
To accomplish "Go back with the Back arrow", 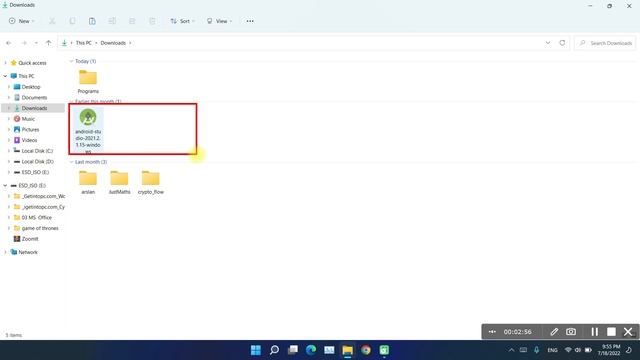I will tap(9, 43).
